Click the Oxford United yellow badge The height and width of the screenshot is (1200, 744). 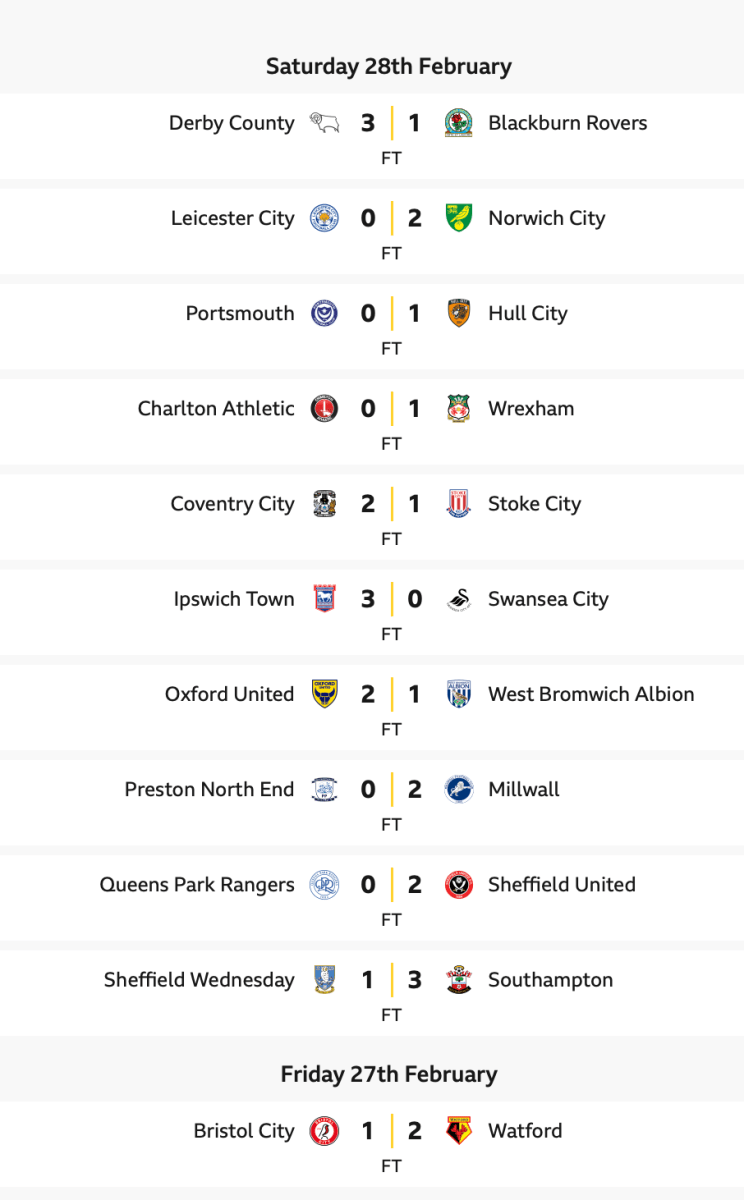click(324, 694)
